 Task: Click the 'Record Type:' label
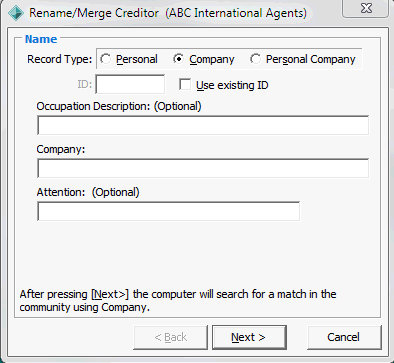tap(60, 59)
